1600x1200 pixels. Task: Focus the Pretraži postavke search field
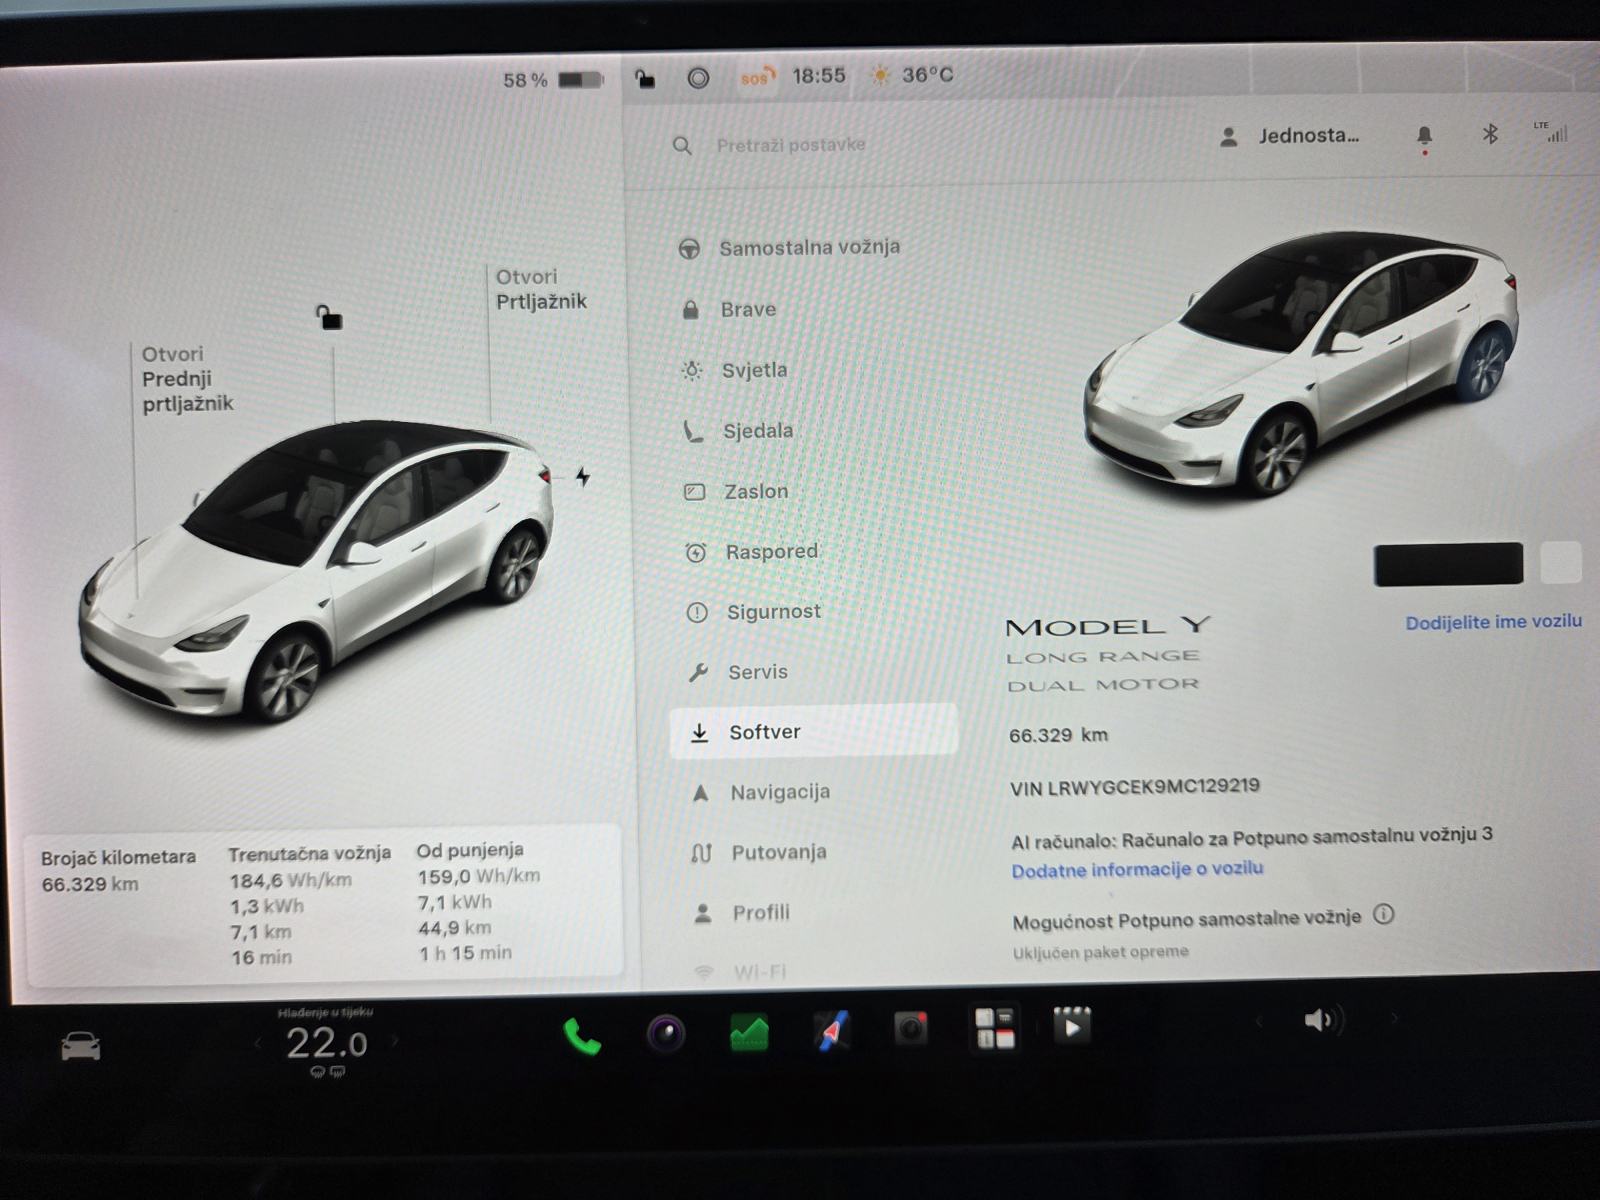coord(790,145)
